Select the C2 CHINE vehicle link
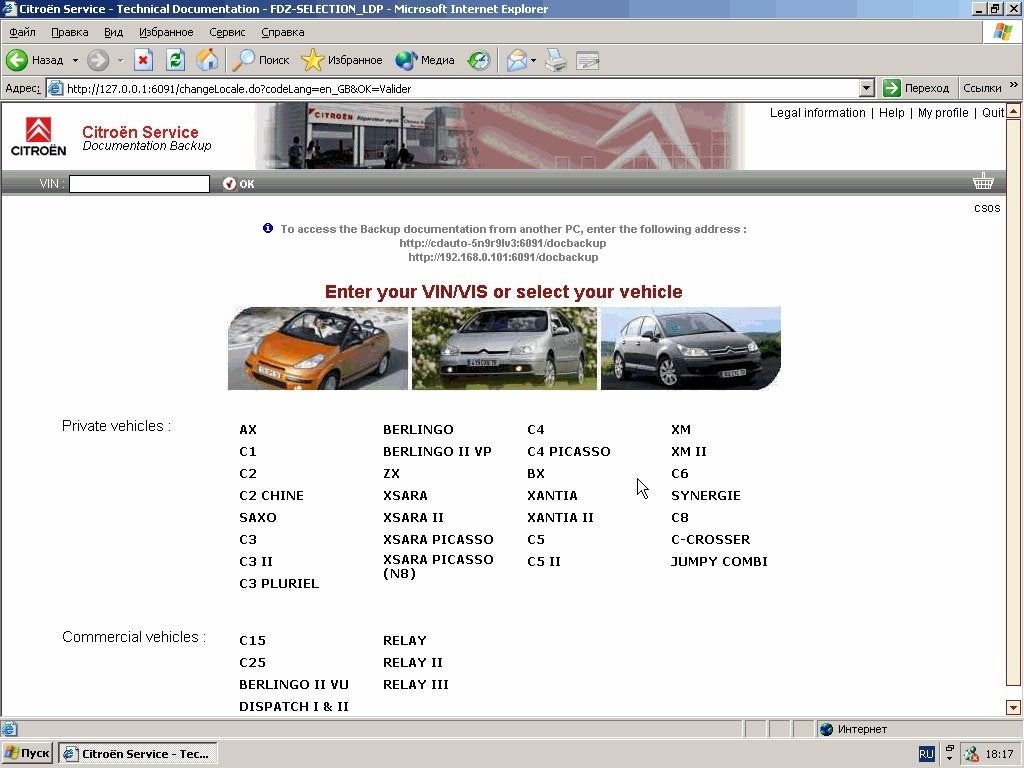1024x768 pixels. click(x=271, y=496)
